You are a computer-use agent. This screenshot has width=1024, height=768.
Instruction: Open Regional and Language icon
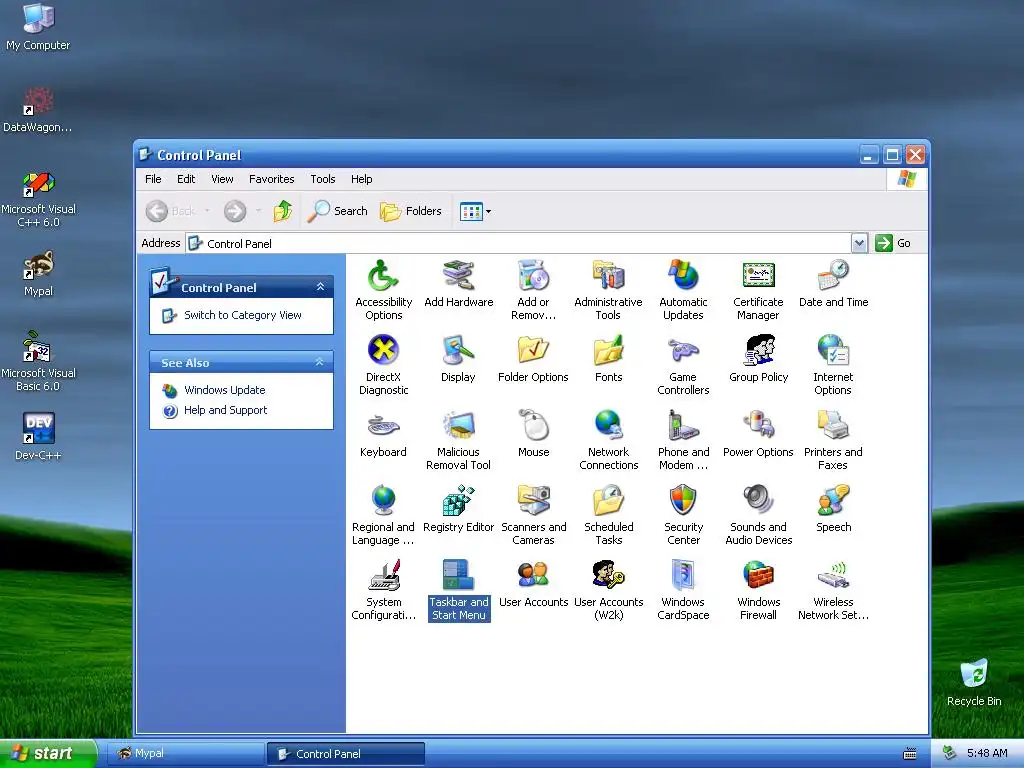pyautogui.click(x=383, y=501)
